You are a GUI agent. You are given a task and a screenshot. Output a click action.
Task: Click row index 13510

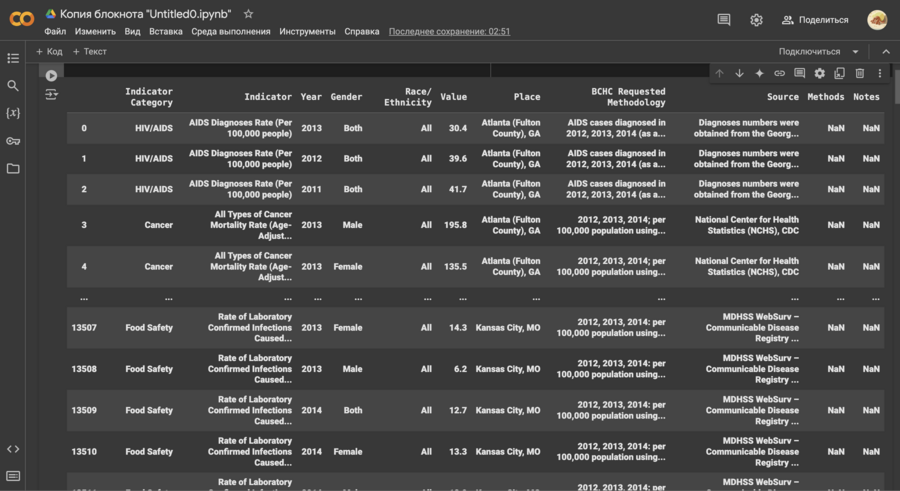[x=84, y=451]
